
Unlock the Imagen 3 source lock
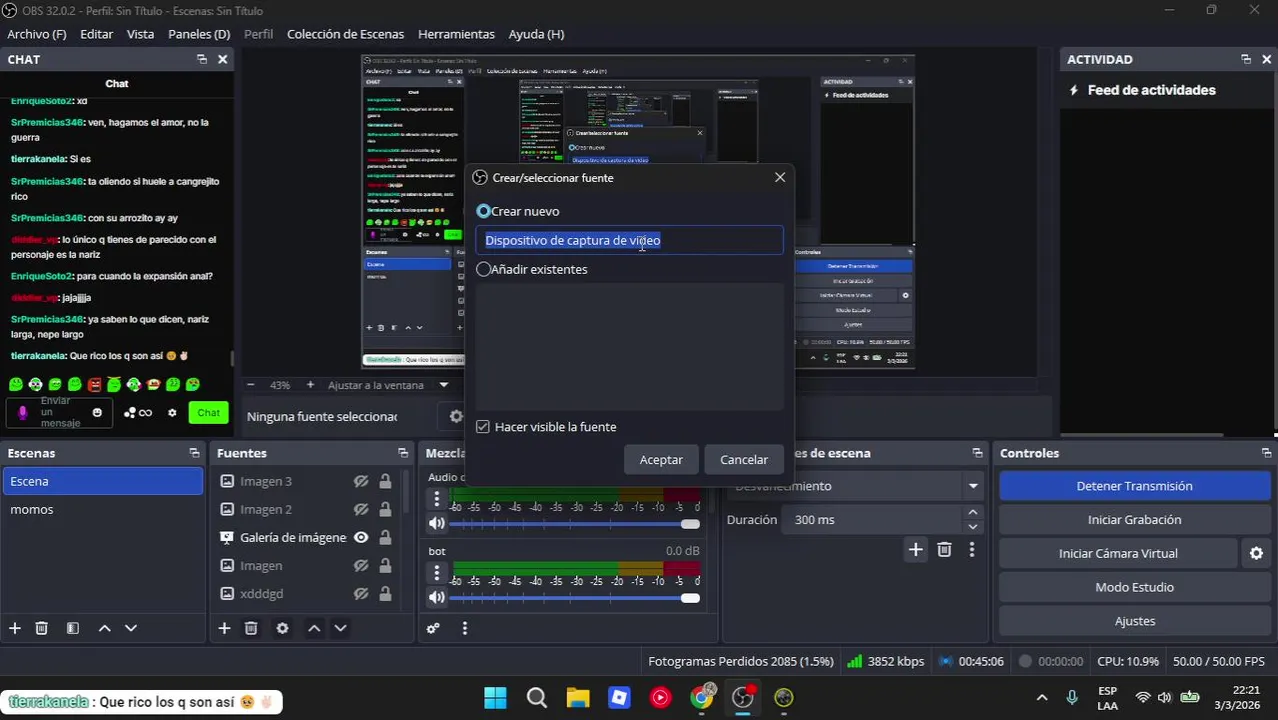385,481
